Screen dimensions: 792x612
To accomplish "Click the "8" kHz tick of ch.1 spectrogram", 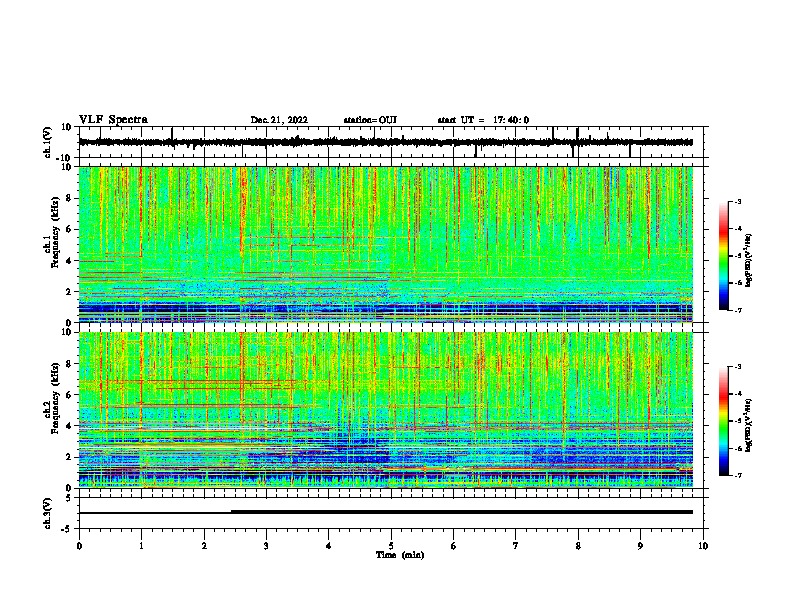I will click(69, 198).
